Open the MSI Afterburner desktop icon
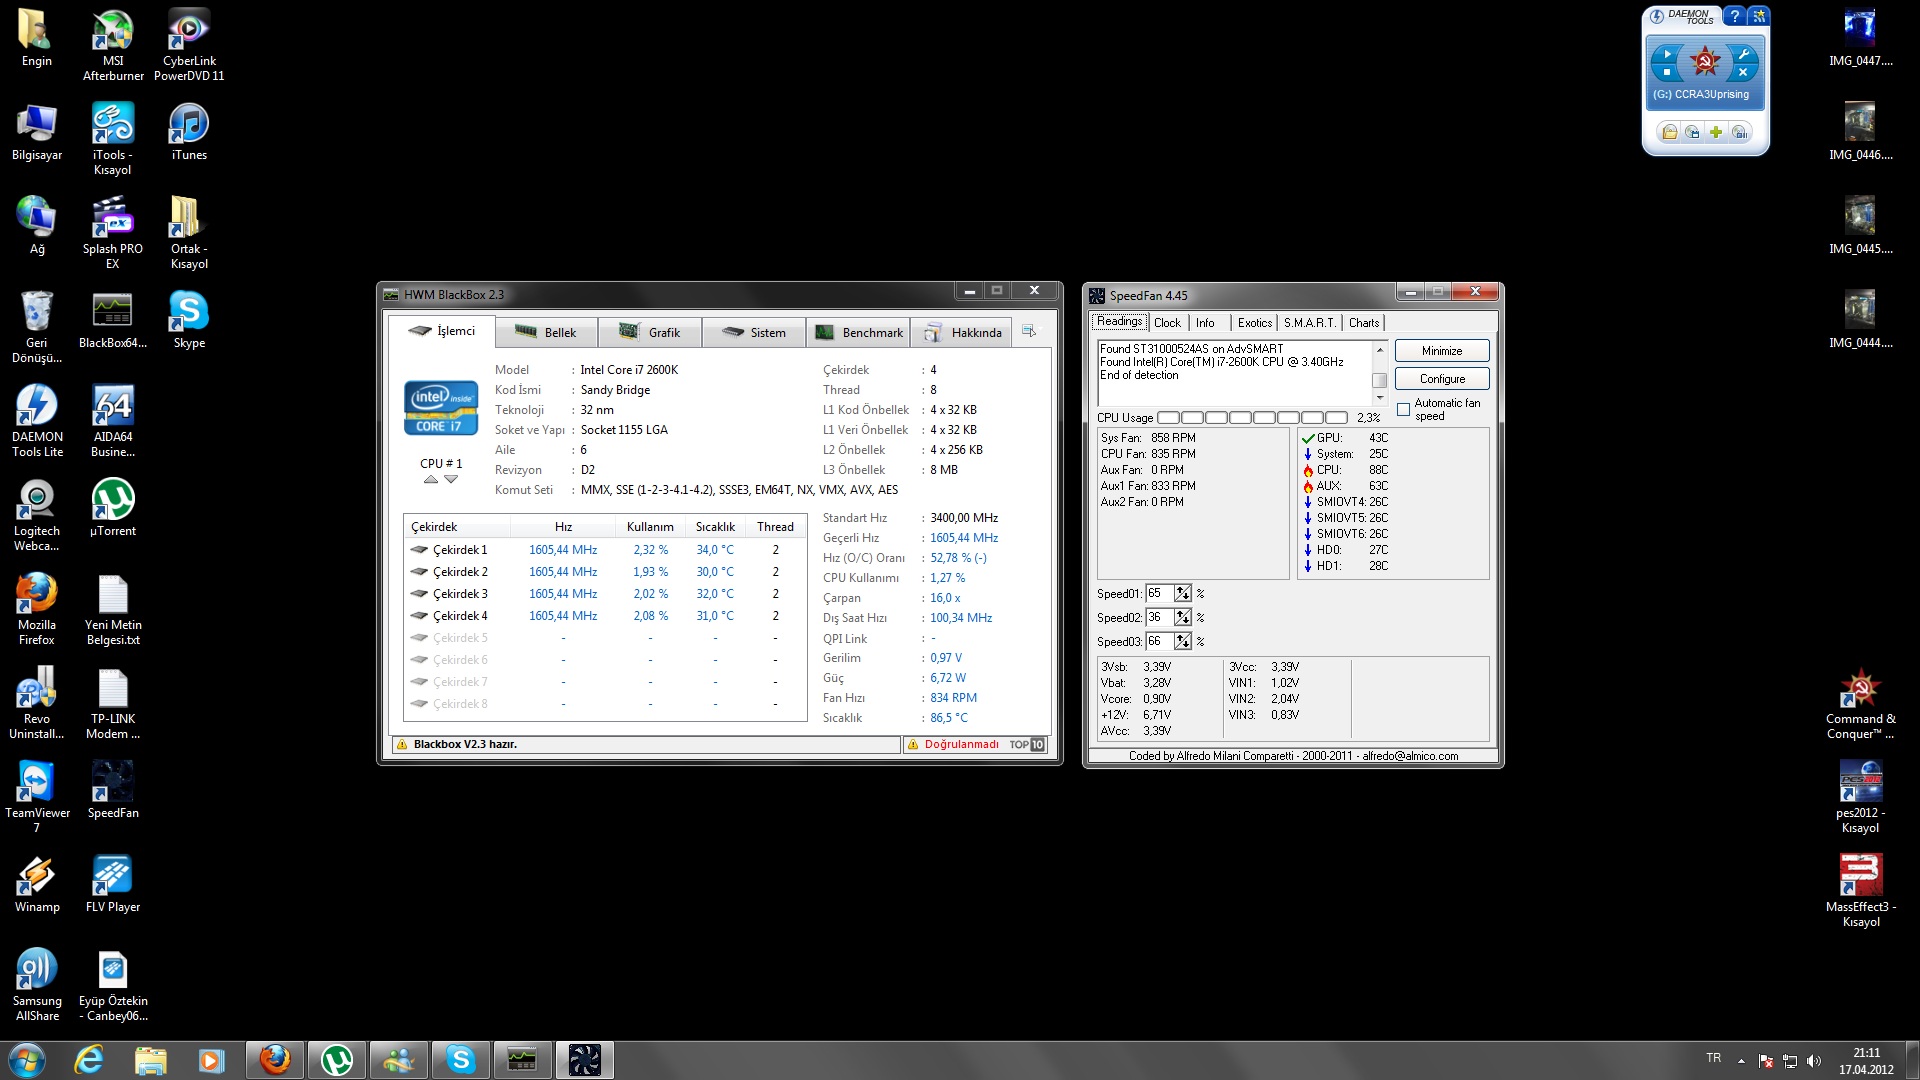The width and height of the screenshot is (1920, 1080). click(x=113, y=46)
